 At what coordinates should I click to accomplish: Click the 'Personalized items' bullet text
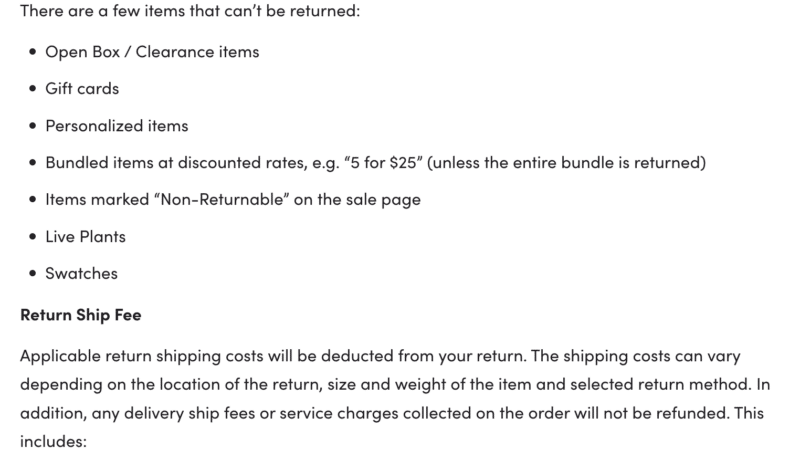pos(117,125)
